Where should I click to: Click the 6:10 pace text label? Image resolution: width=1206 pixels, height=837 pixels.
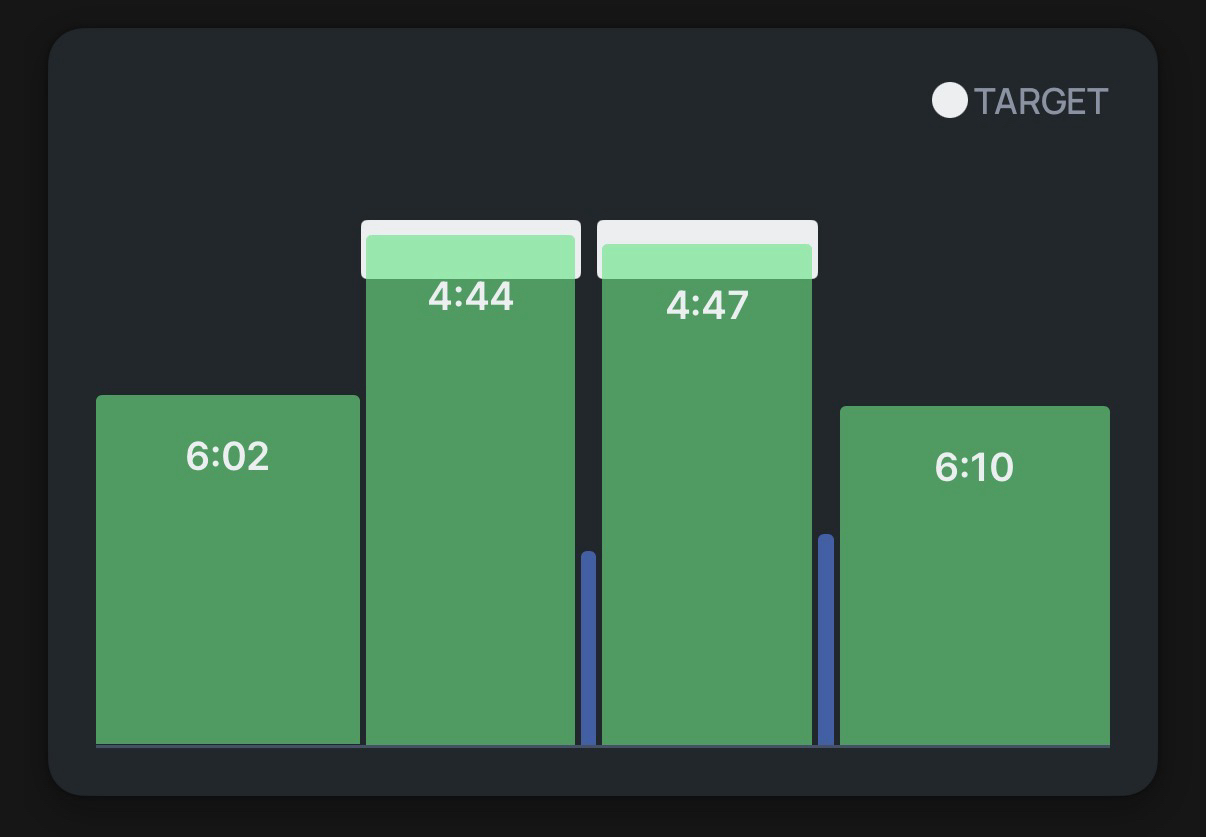coord(974,468)
